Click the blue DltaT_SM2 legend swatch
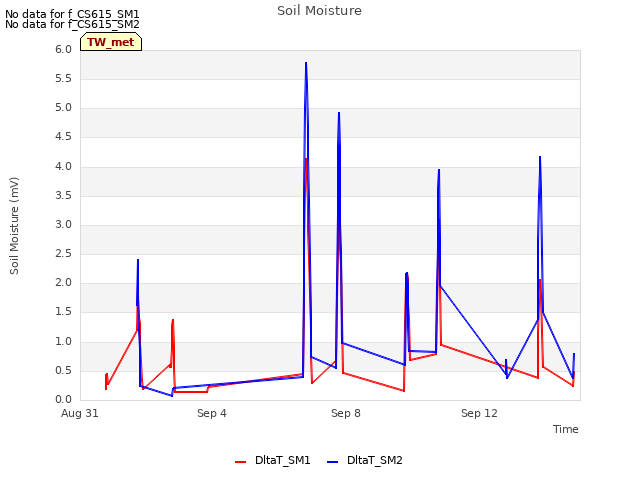Screen dimensions: 640x480 pos(333,462)
